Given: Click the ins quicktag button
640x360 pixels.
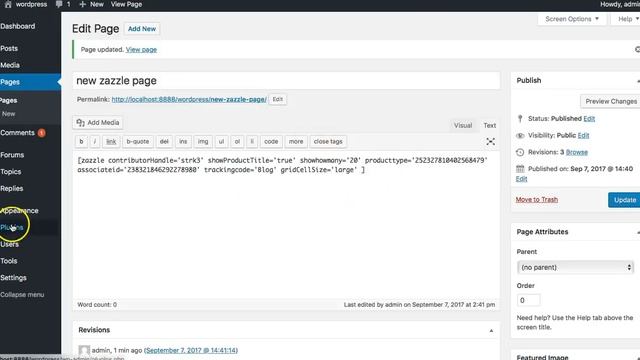Looking at the screenshot, I should [x=183, y=142].
